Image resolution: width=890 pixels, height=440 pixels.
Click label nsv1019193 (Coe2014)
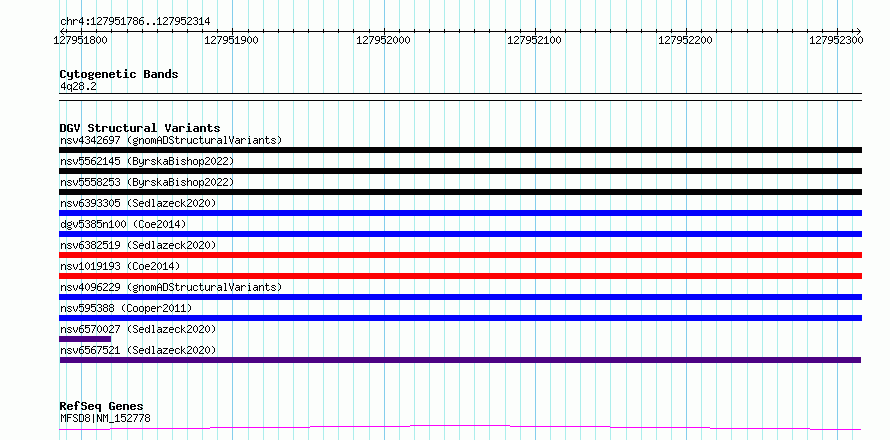coord(120,266)
